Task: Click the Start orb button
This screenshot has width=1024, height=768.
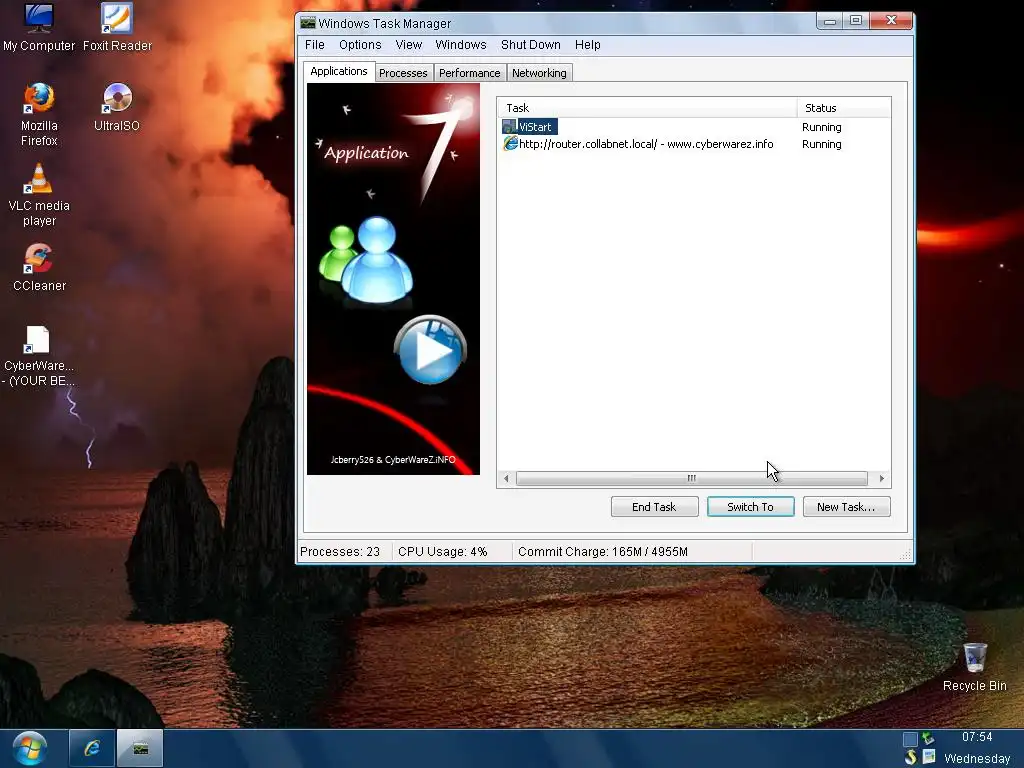Action: (x=30, y=748)
